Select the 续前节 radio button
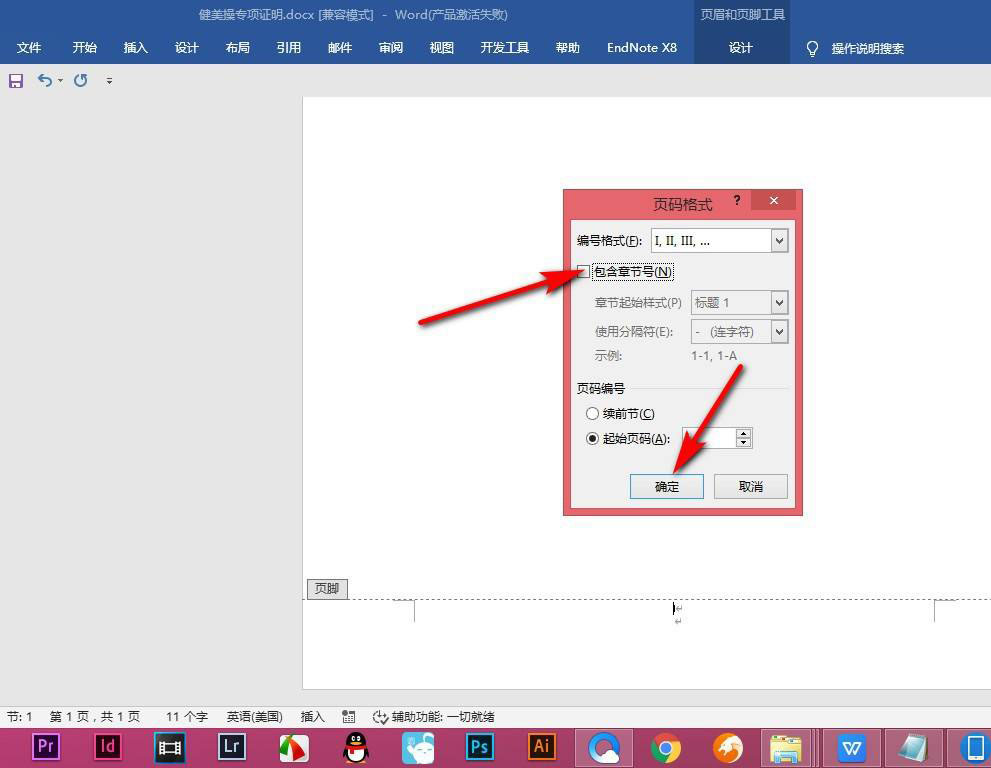Viewport: 991px width, 768px height. pyautogui.click(x=592, y=413)
